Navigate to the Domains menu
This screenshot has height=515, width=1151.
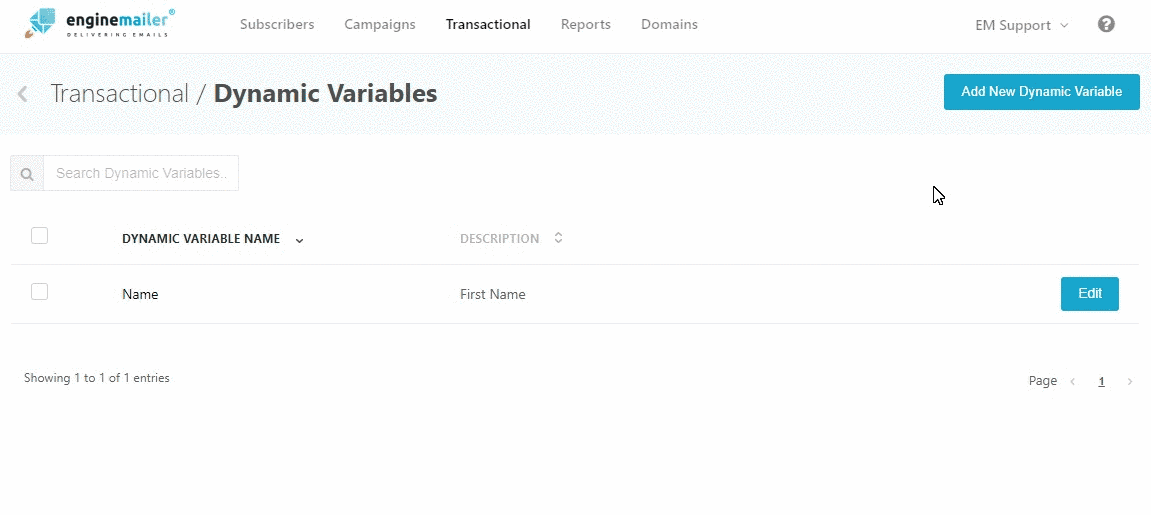pyautogui.click(x=669, y=24)
